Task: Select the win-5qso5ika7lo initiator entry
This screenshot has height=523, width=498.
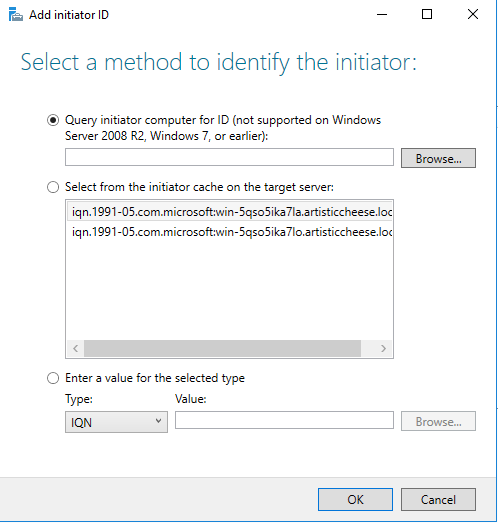Action: pos(230,232)
